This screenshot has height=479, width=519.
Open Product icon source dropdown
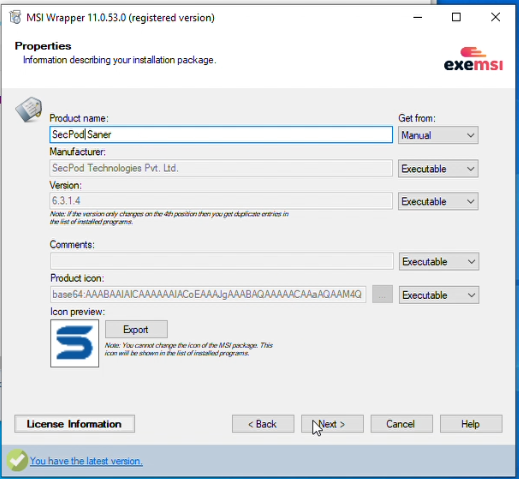(439, 295)
